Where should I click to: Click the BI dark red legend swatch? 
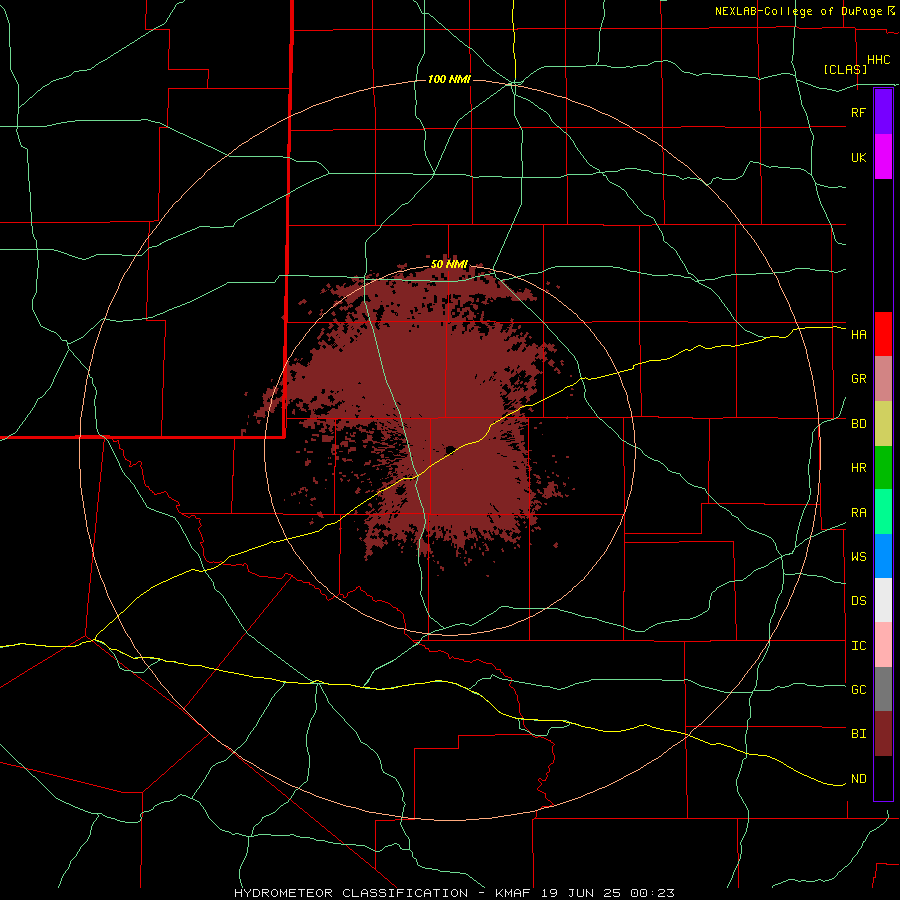tap(883, 734)
